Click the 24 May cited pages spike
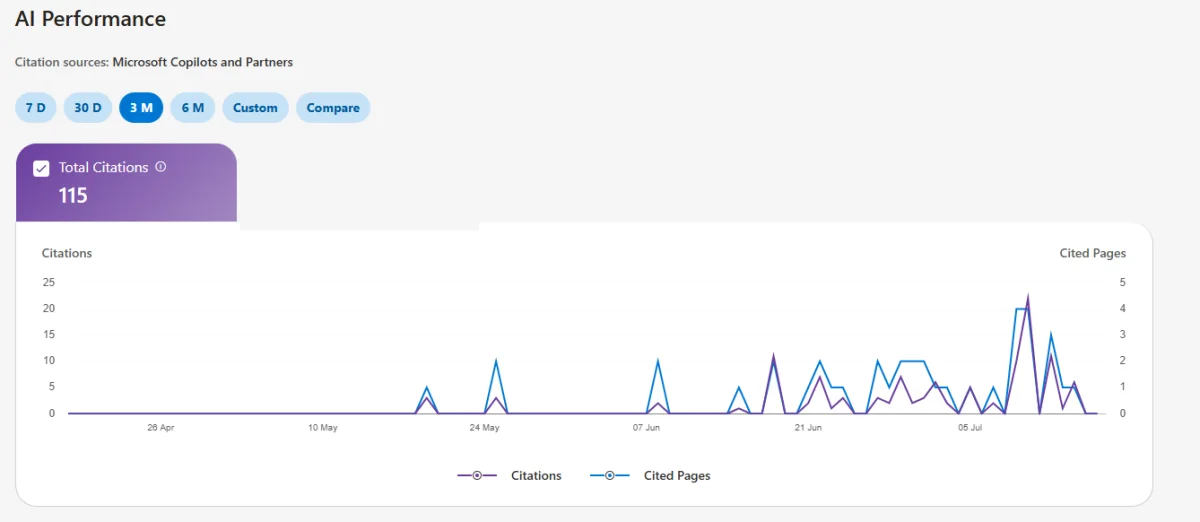Viewport: 1200px width, 522px height. (x=496, y=361)
